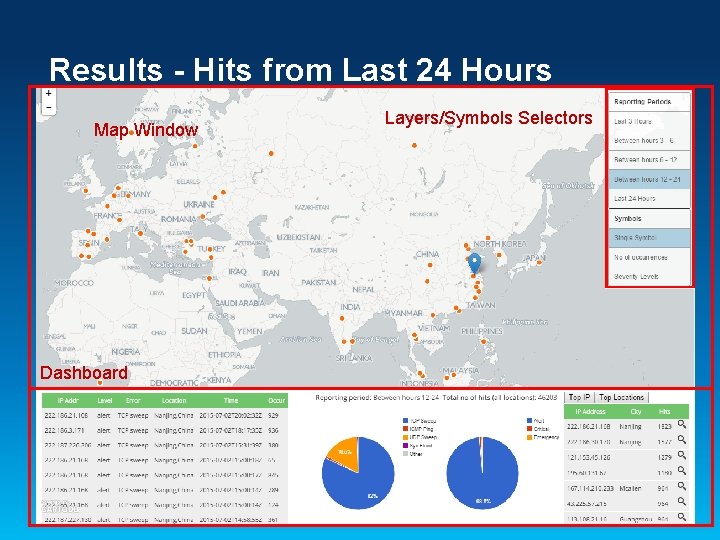Click the reporting period summary text

click(x=436, y=397)
